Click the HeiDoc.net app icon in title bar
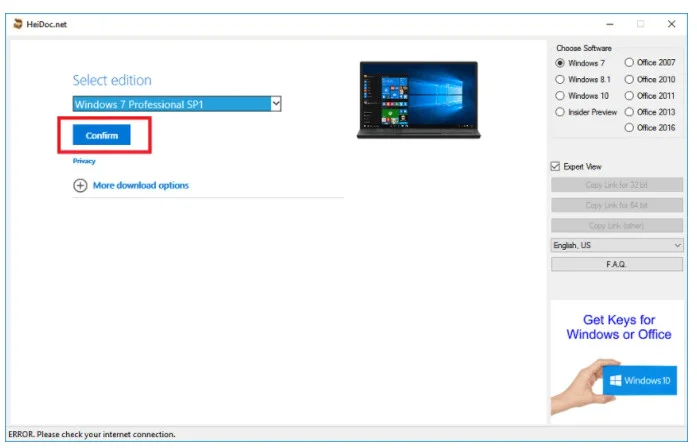697x448 pixels. pos(17,24)
